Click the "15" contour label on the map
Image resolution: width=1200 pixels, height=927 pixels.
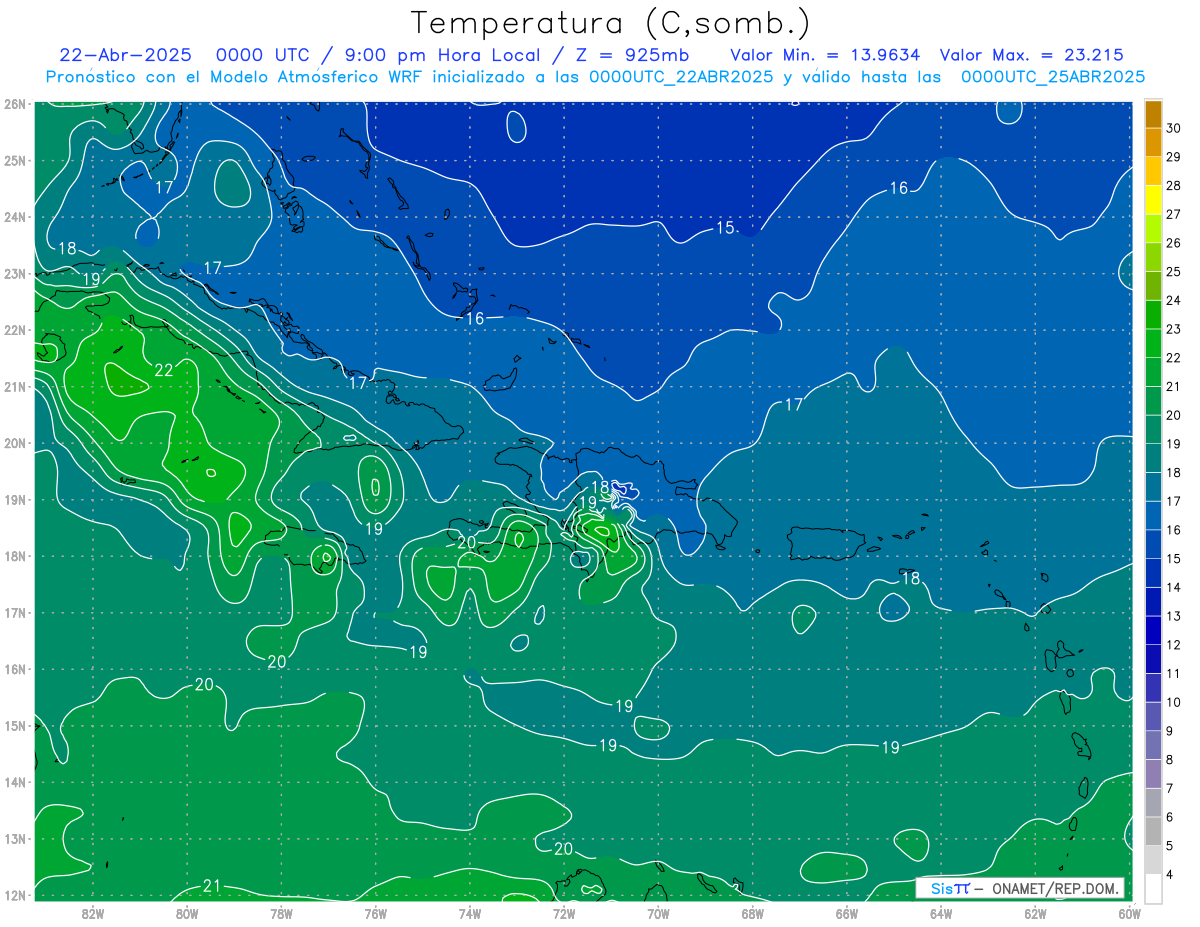[x=725, y=228]
